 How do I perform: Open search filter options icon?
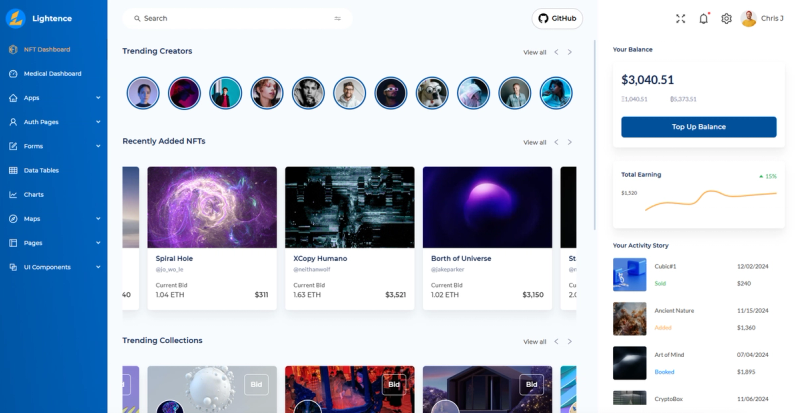tap(337, 18)
